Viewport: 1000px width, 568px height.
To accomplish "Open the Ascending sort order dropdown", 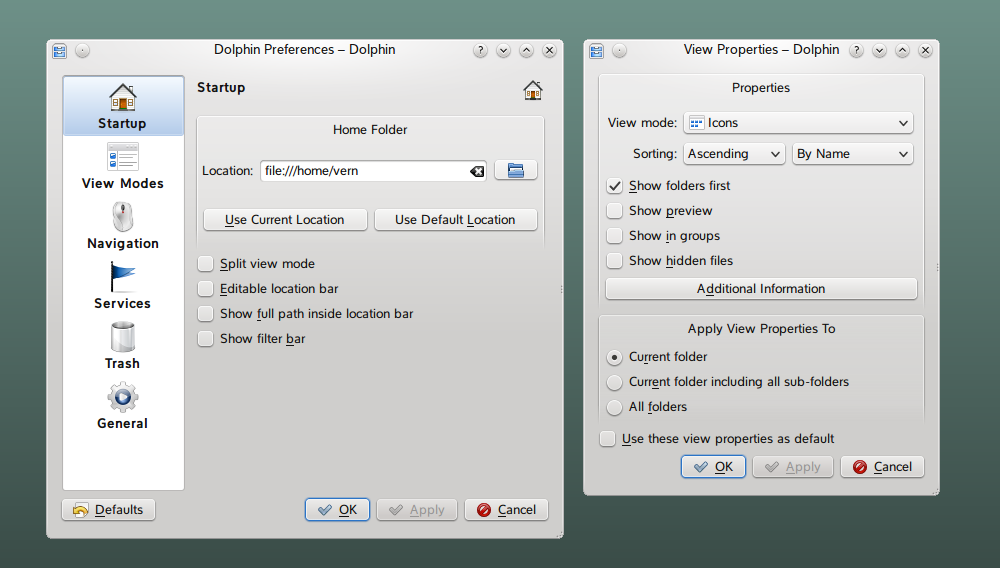I will (734, 154).
